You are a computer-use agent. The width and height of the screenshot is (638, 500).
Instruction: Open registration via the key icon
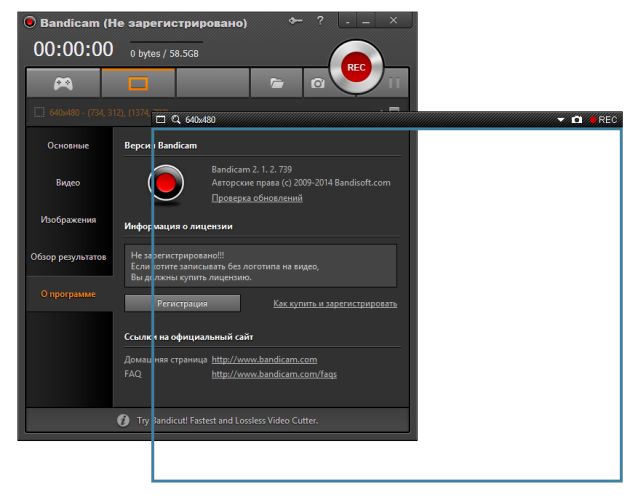click(295, 20)
